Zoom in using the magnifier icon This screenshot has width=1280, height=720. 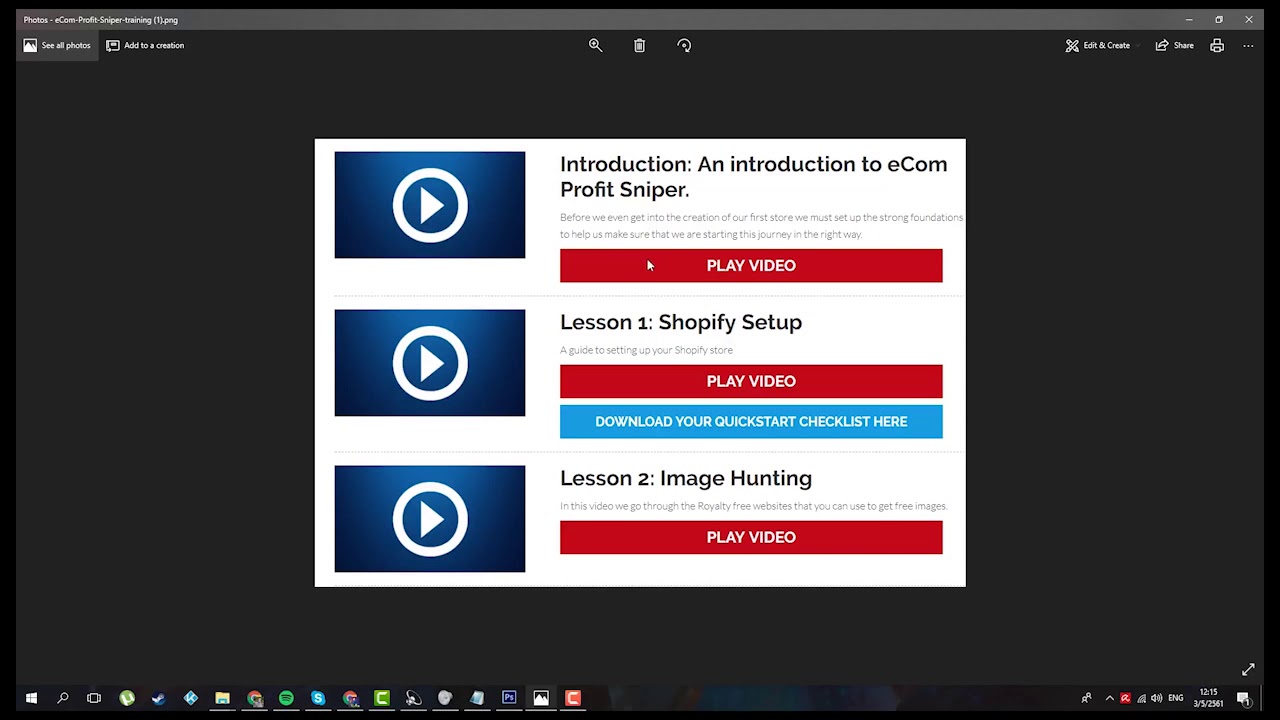pyautogui.click(x=595, y=45)
